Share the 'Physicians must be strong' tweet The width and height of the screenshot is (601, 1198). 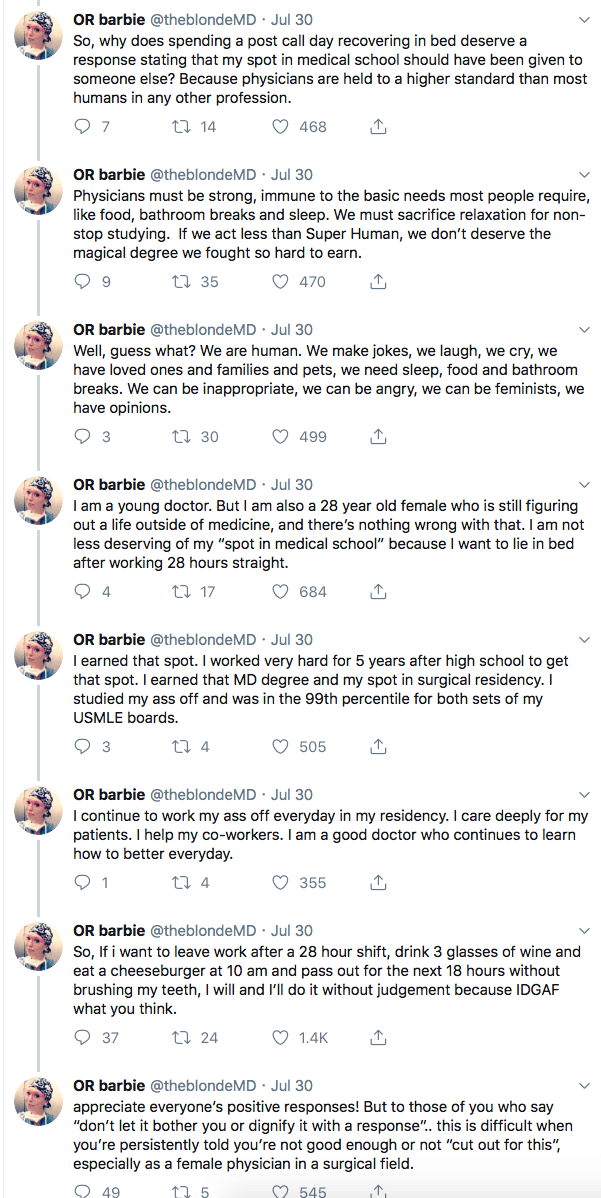pos(378,282)
